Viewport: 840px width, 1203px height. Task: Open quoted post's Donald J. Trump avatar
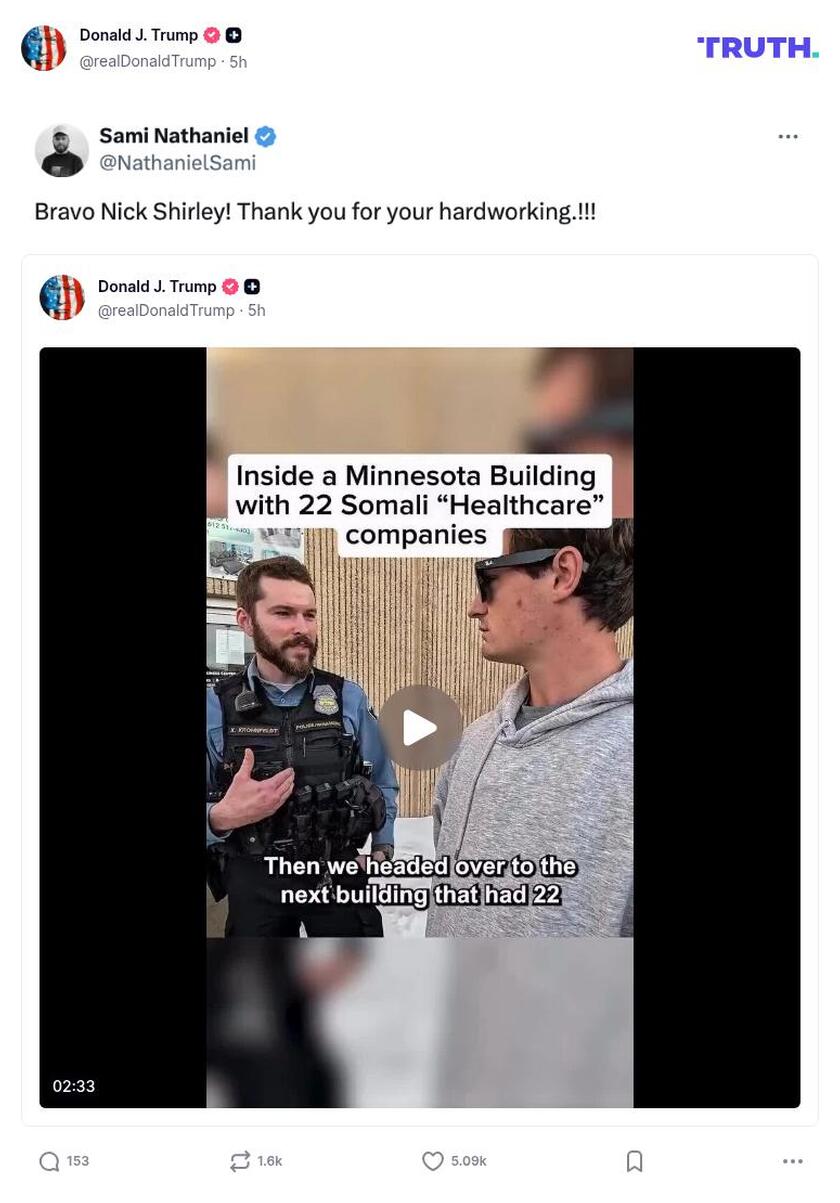coord(62,298)
